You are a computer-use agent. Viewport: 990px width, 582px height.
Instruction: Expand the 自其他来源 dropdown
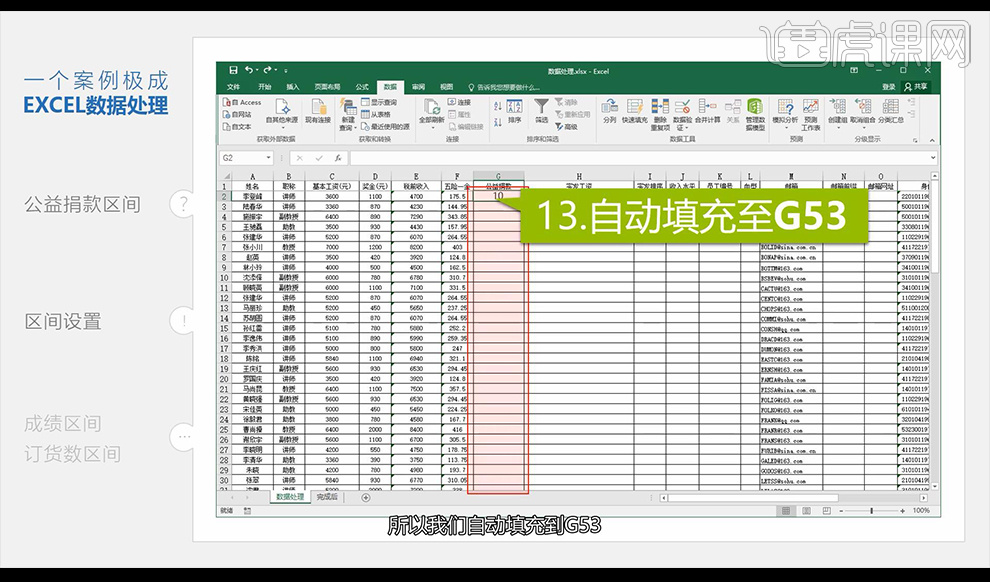click(x=283, y=126)
